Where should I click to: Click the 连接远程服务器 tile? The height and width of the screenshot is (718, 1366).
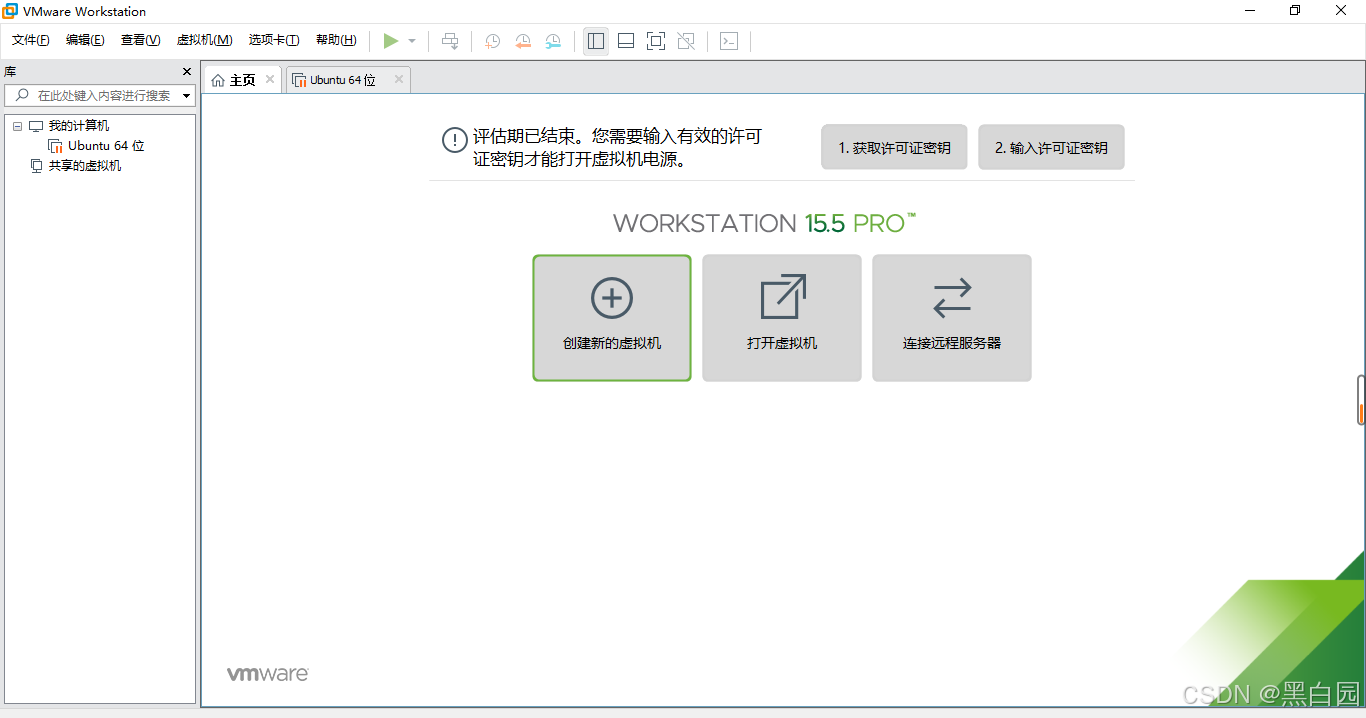[952, 318]
